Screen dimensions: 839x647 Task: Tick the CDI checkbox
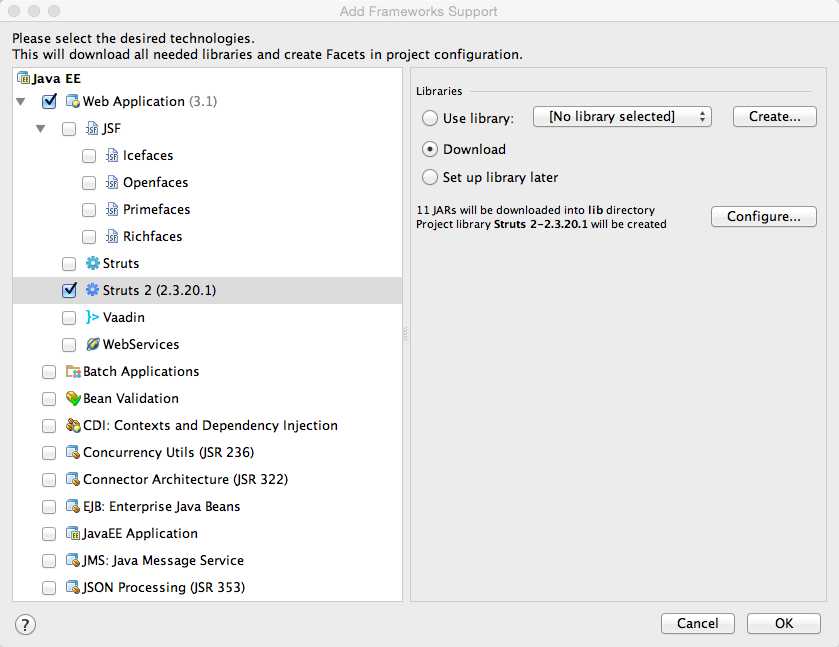click(x=49, y=426)
